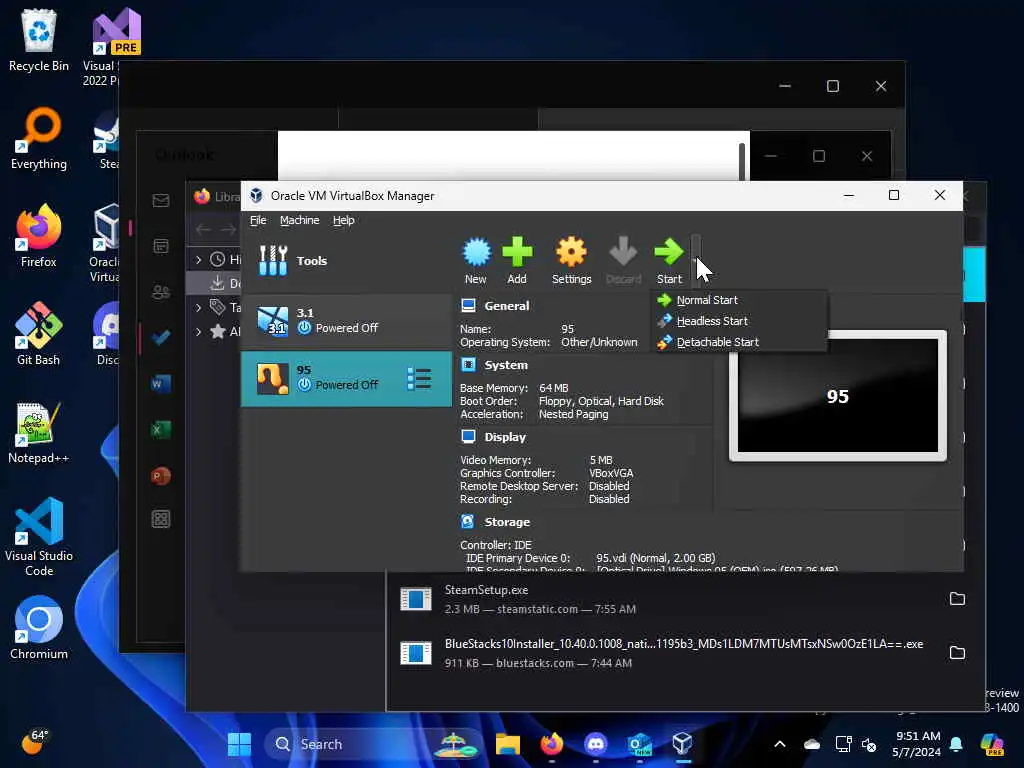Screen dimensions: 1024x768
Task: Open the File menu in VirtualBox
Action: (258, 220)
